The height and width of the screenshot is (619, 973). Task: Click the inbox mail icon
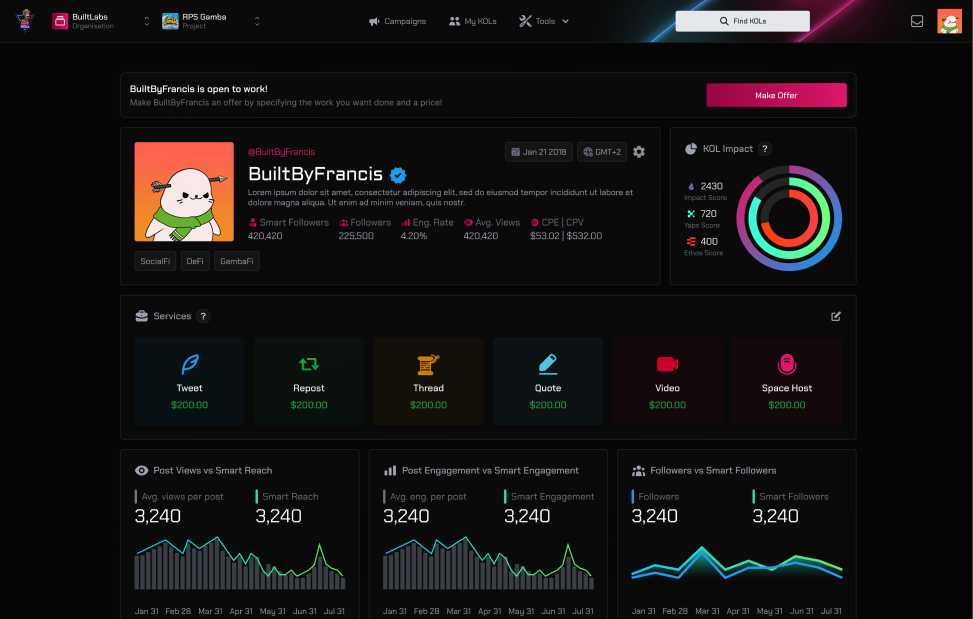coord(917,21)
